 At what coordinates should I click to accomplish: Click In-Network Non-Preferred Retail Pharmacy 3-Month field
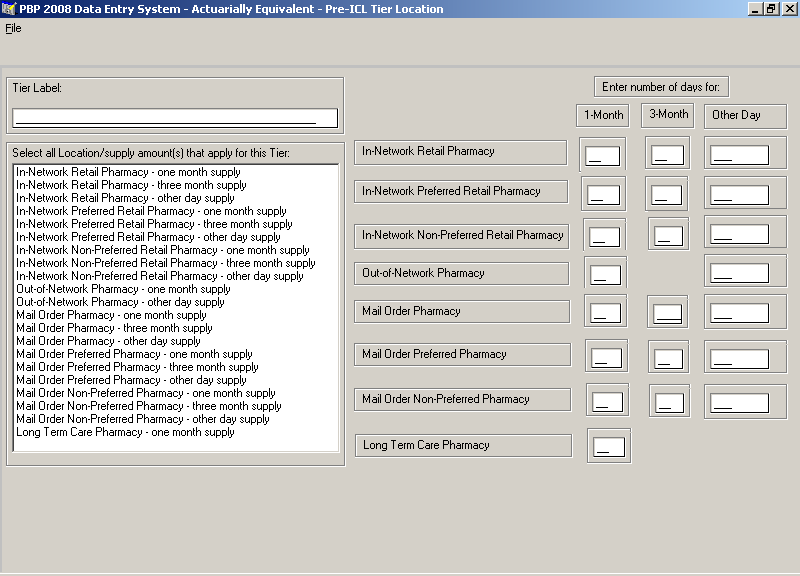point(668,236)
